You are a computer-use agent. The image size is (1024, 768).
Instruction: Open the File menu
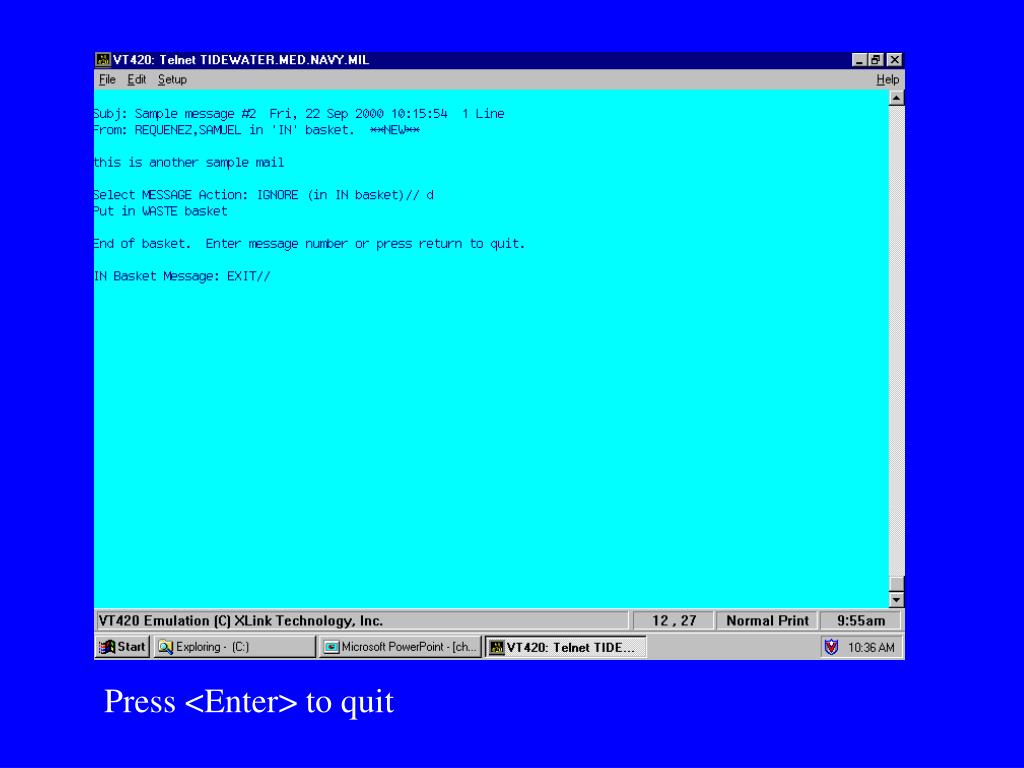107,80
